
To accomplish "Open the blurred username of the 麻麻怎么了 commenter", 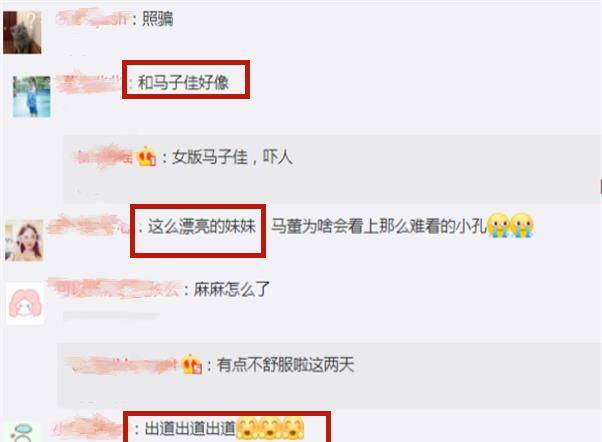I will pos(114,289).
